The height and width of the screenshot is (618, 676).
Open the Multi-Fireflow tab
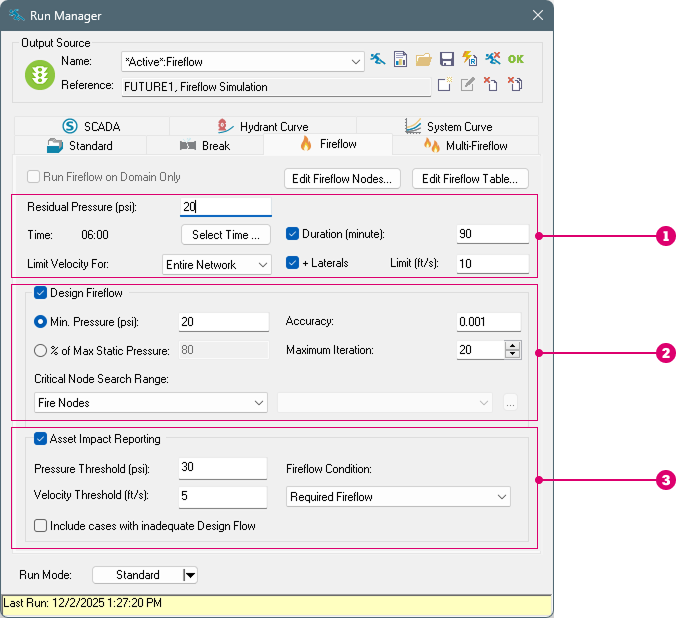tap(466, 145)
